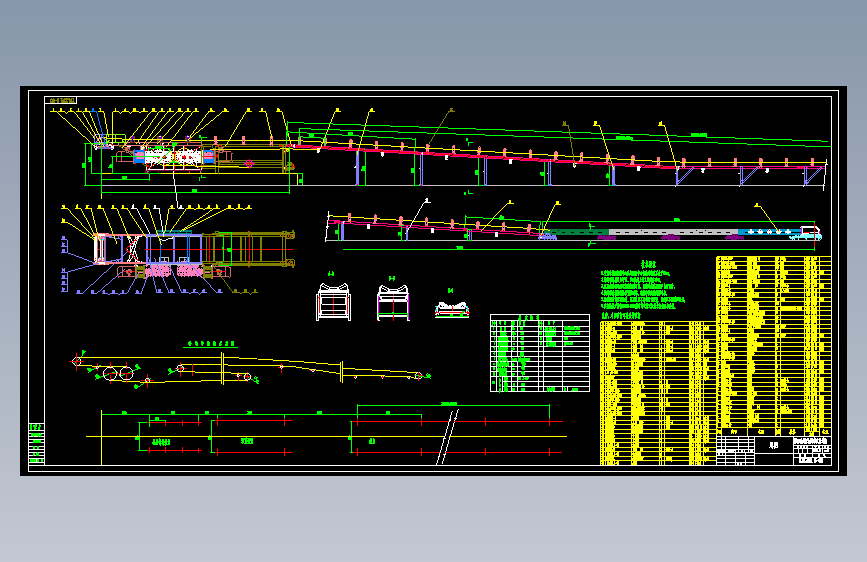Click the drawing number box in top-left corner
The image size is (867, 562).
coord(60,100)
